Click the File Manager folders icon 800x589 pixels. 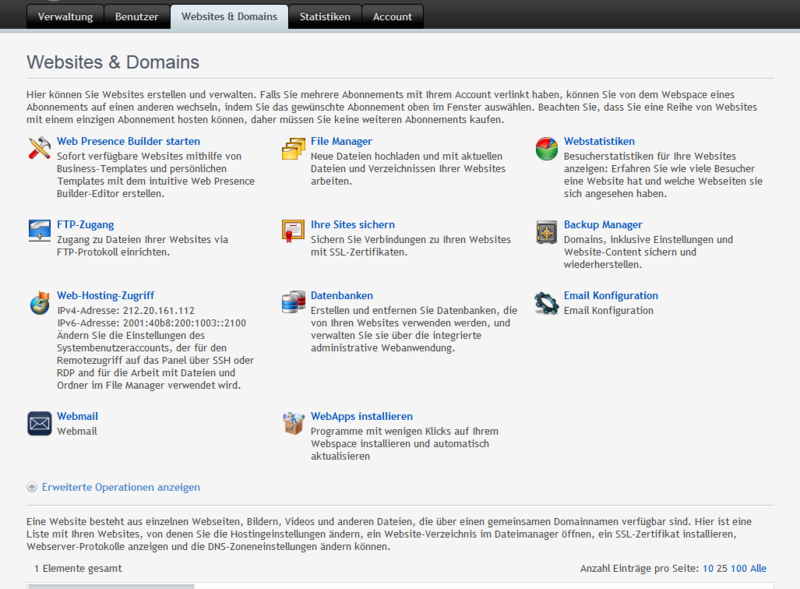[x=293, y=149]
